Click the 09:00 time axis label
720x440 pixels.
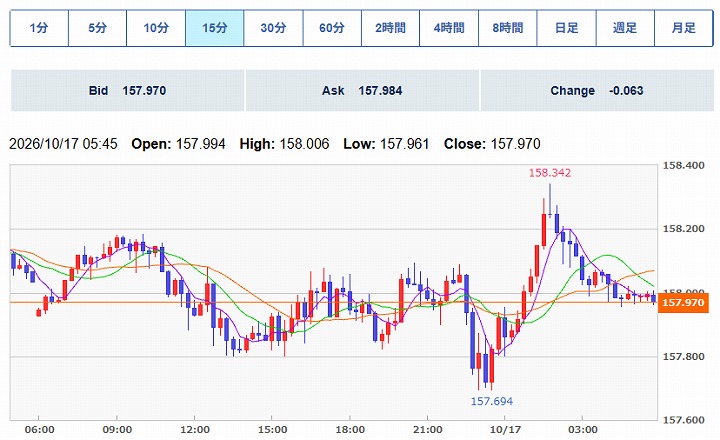tap(117, 430)
